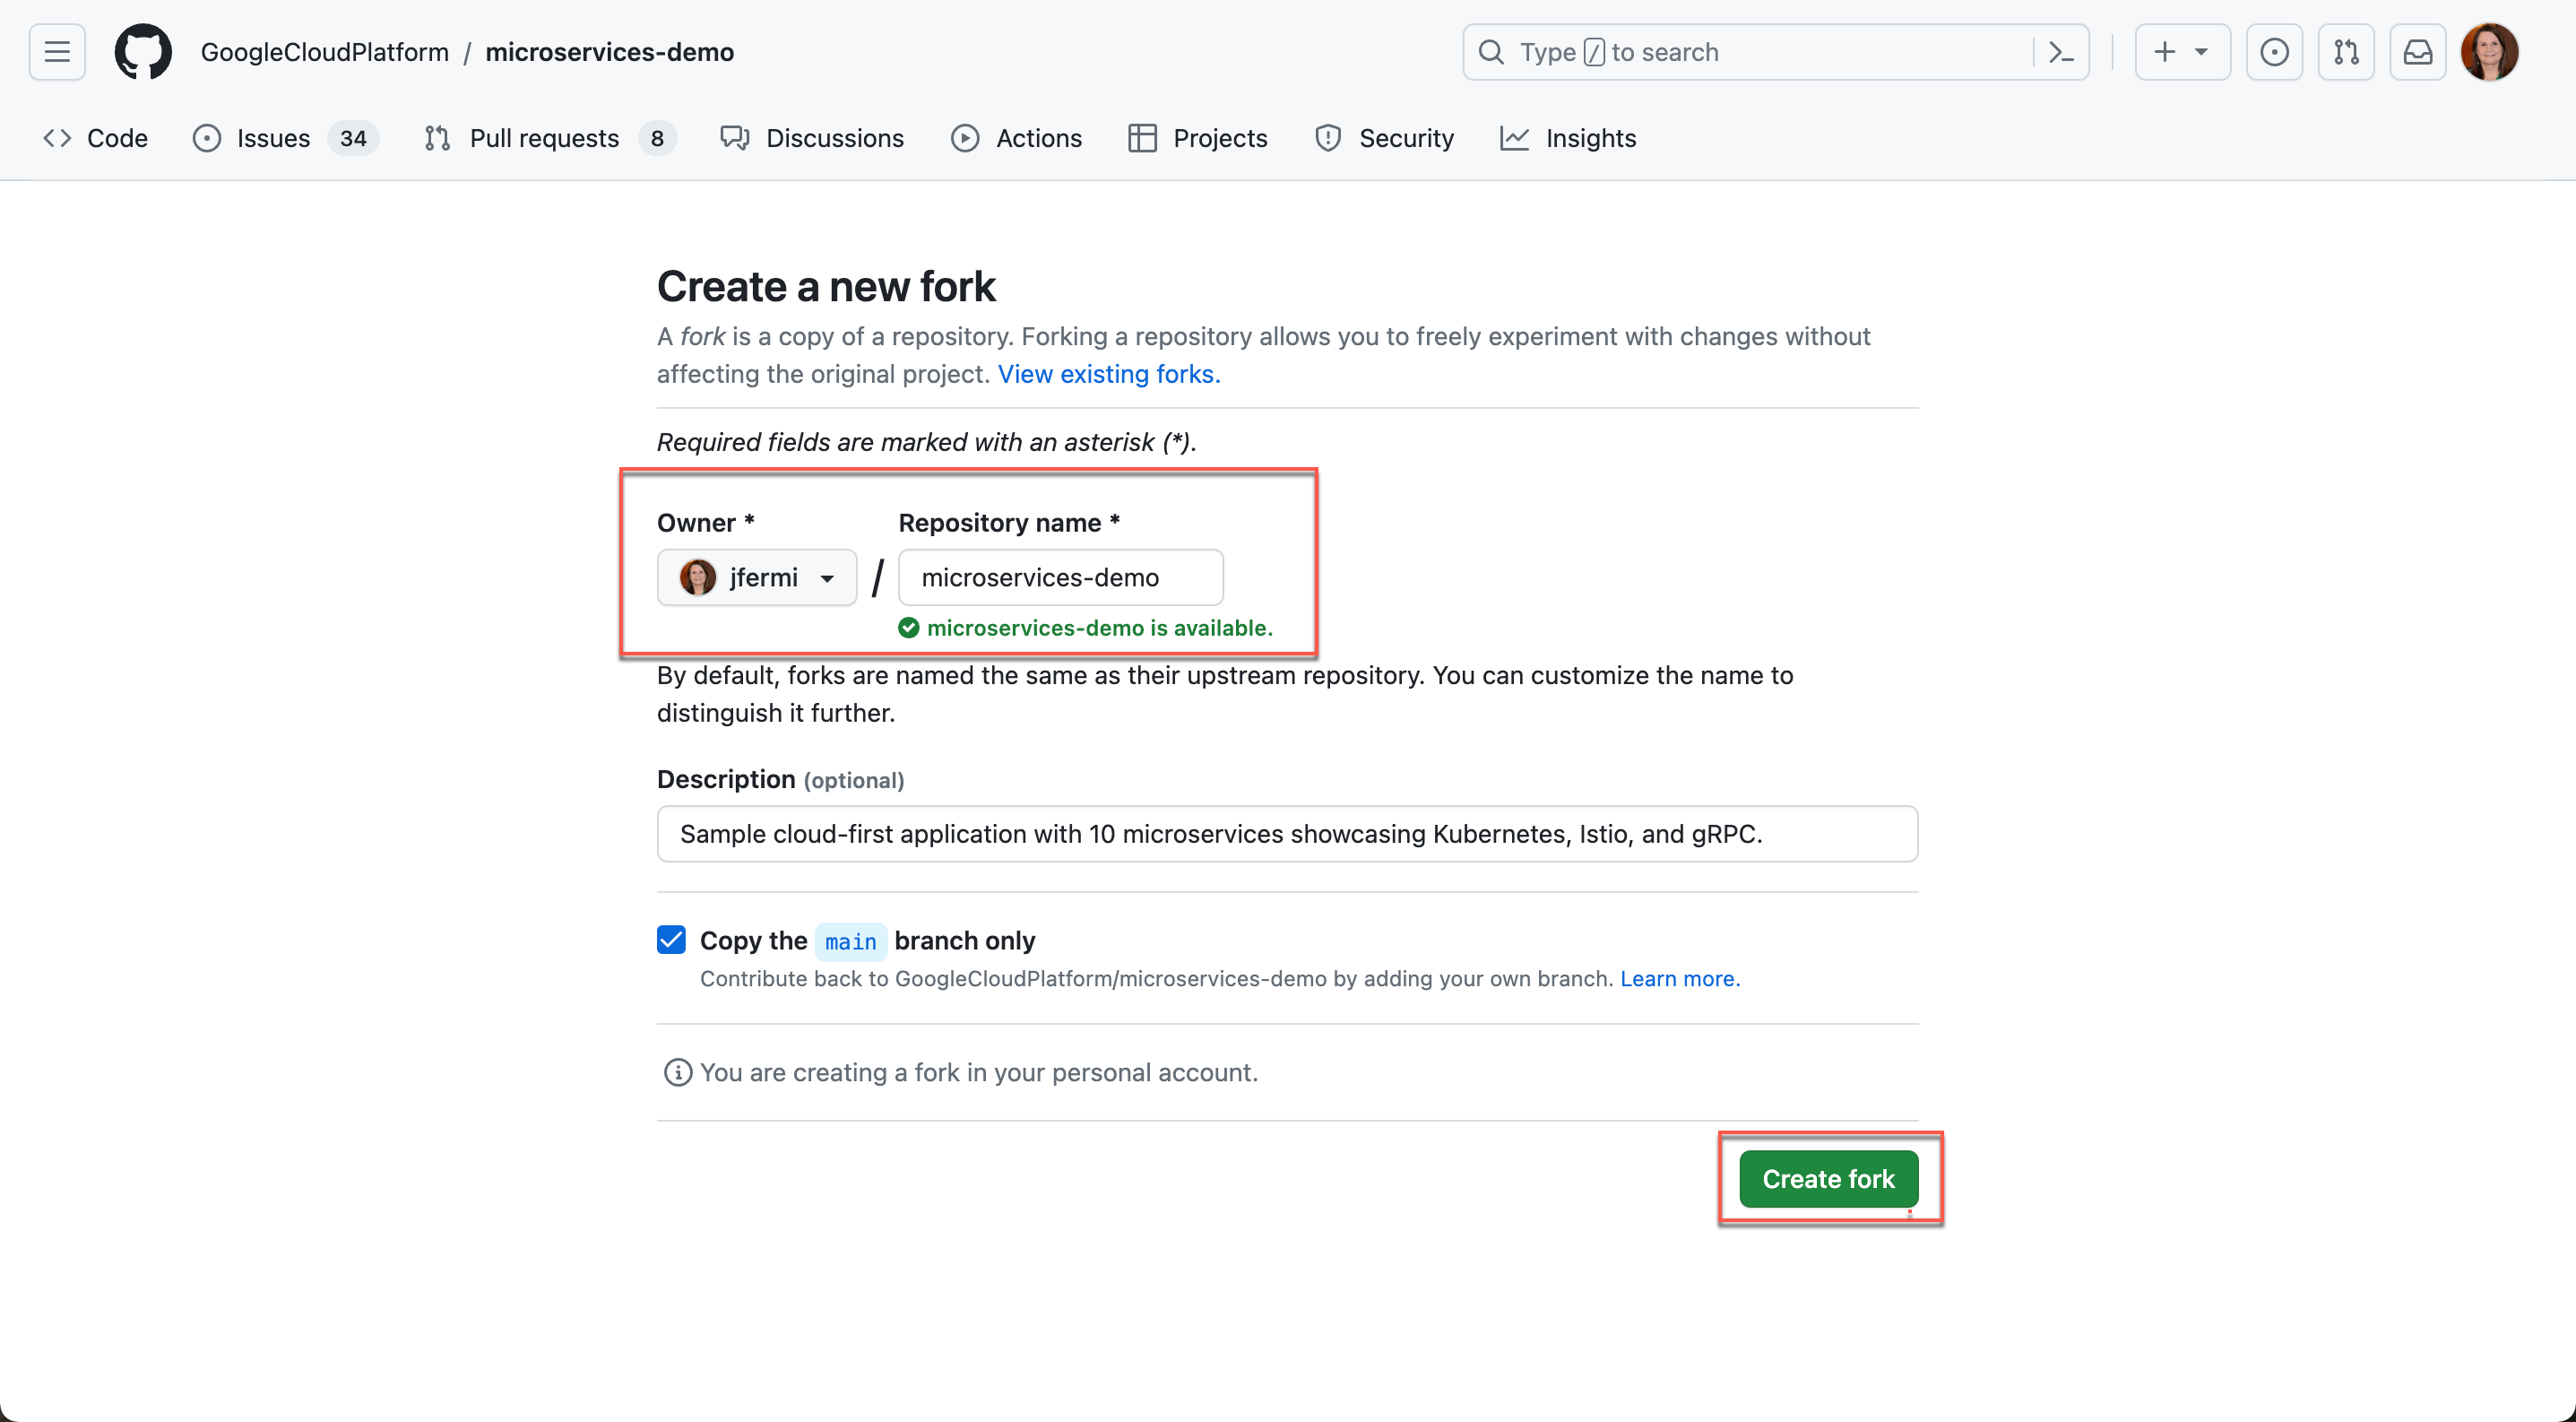This screenshot has height=1422, width=2576.
Task: Click the Create fork button
Action: [x=1827, y=1177]
